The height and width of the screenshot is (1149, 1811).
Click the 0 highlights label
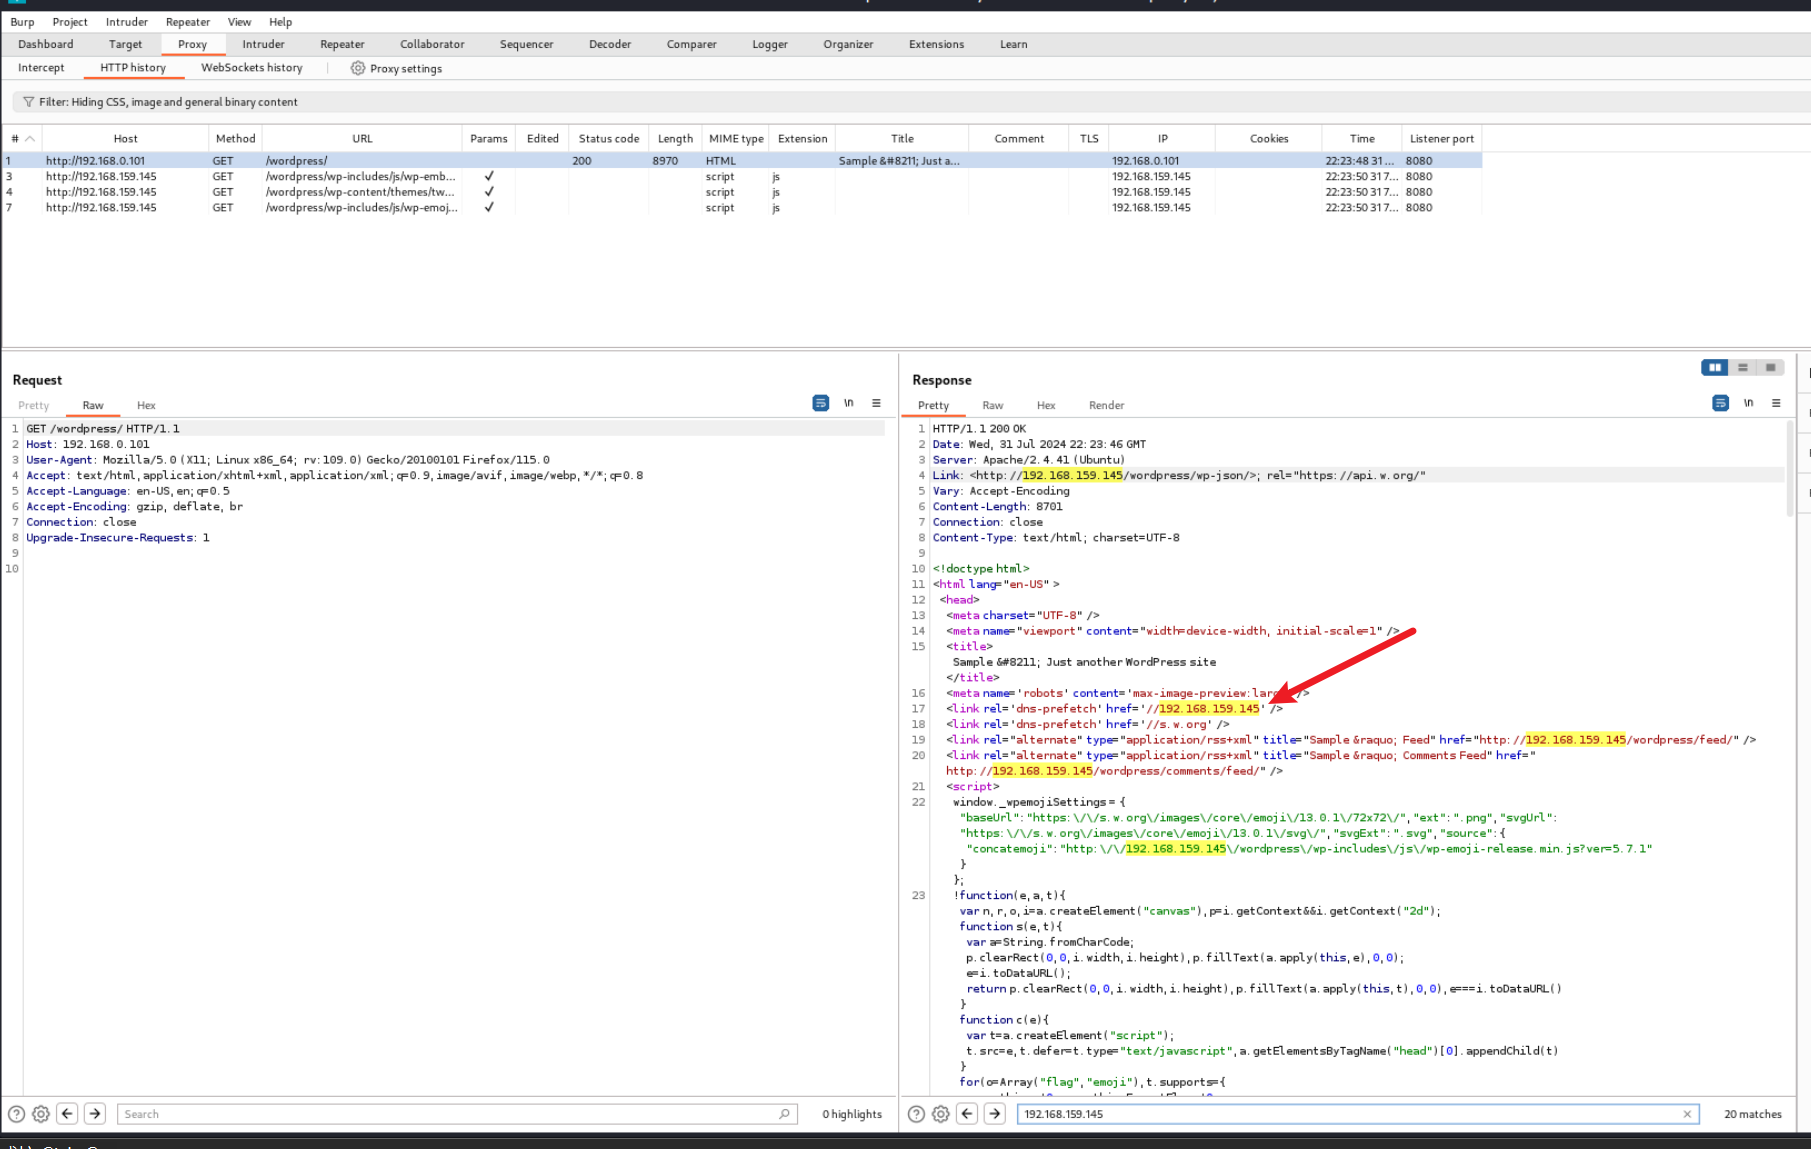point(852,1114)
